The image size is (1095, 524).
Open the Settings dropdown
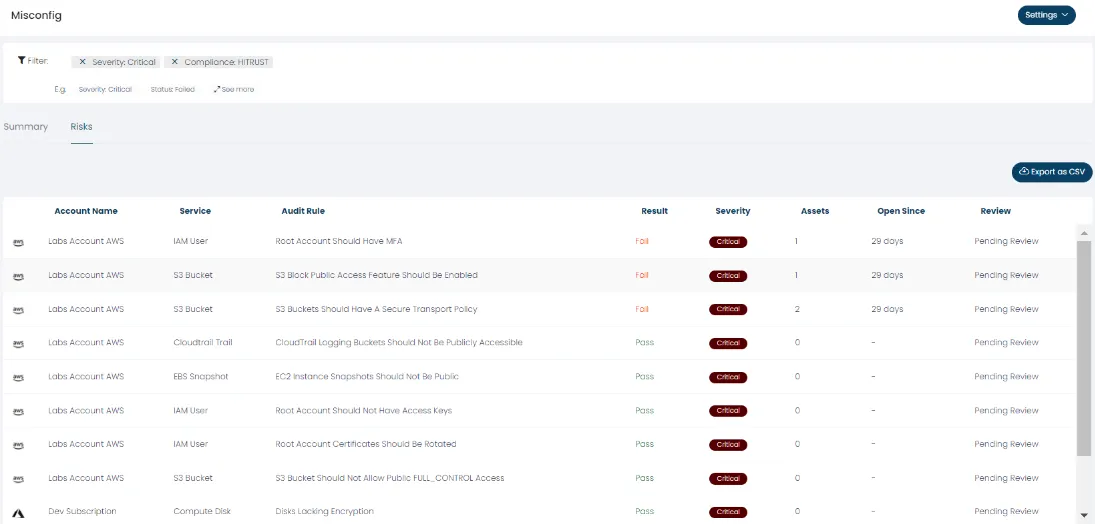click(1046, 15)
